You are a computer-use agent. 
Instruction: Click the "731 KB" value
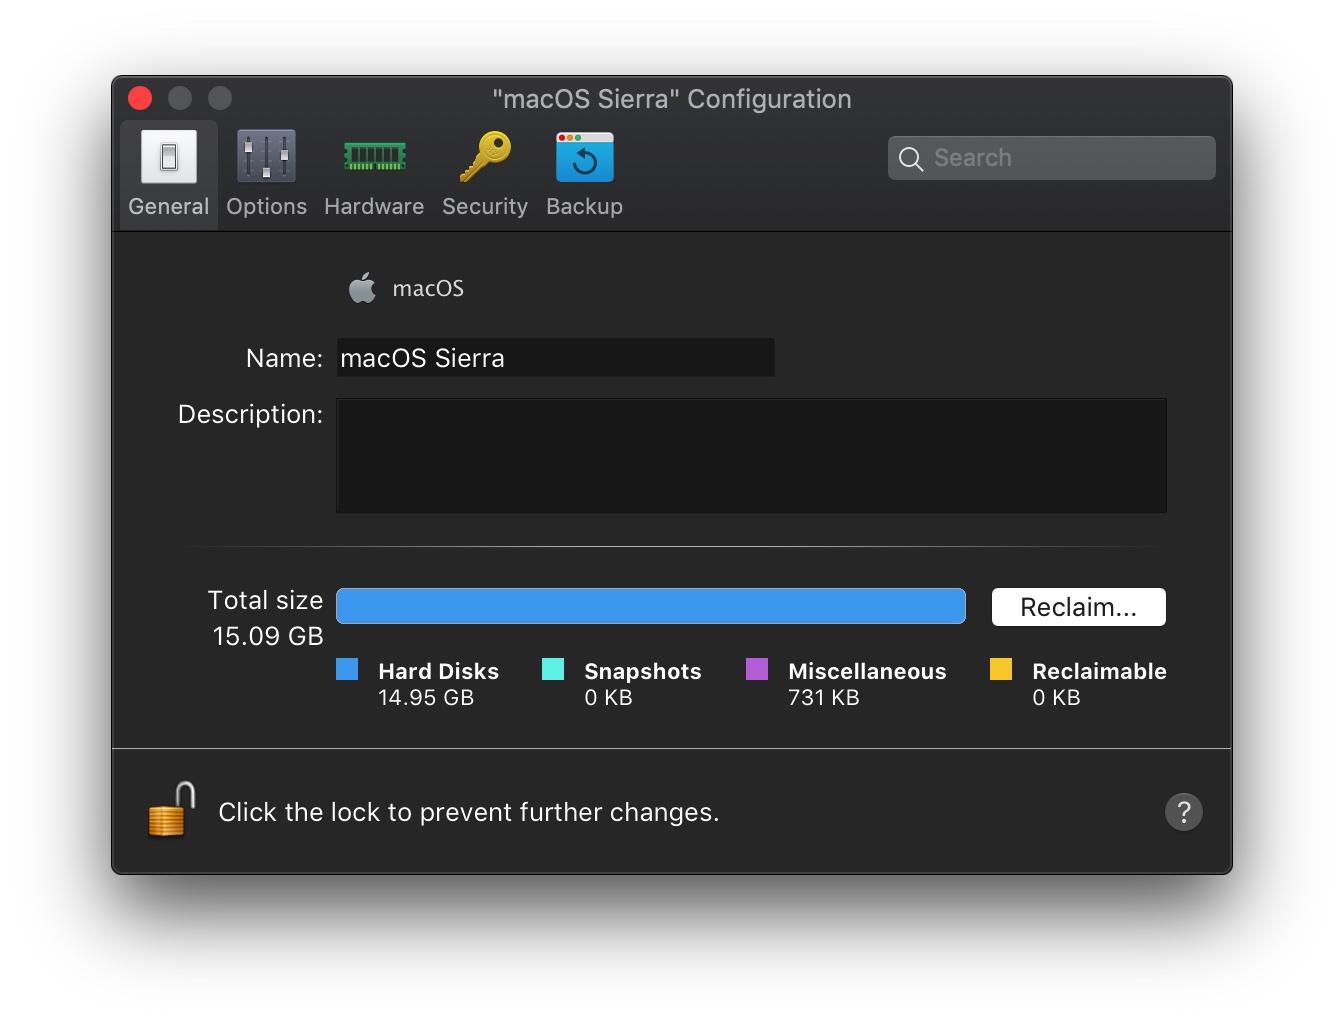point(824,698)
